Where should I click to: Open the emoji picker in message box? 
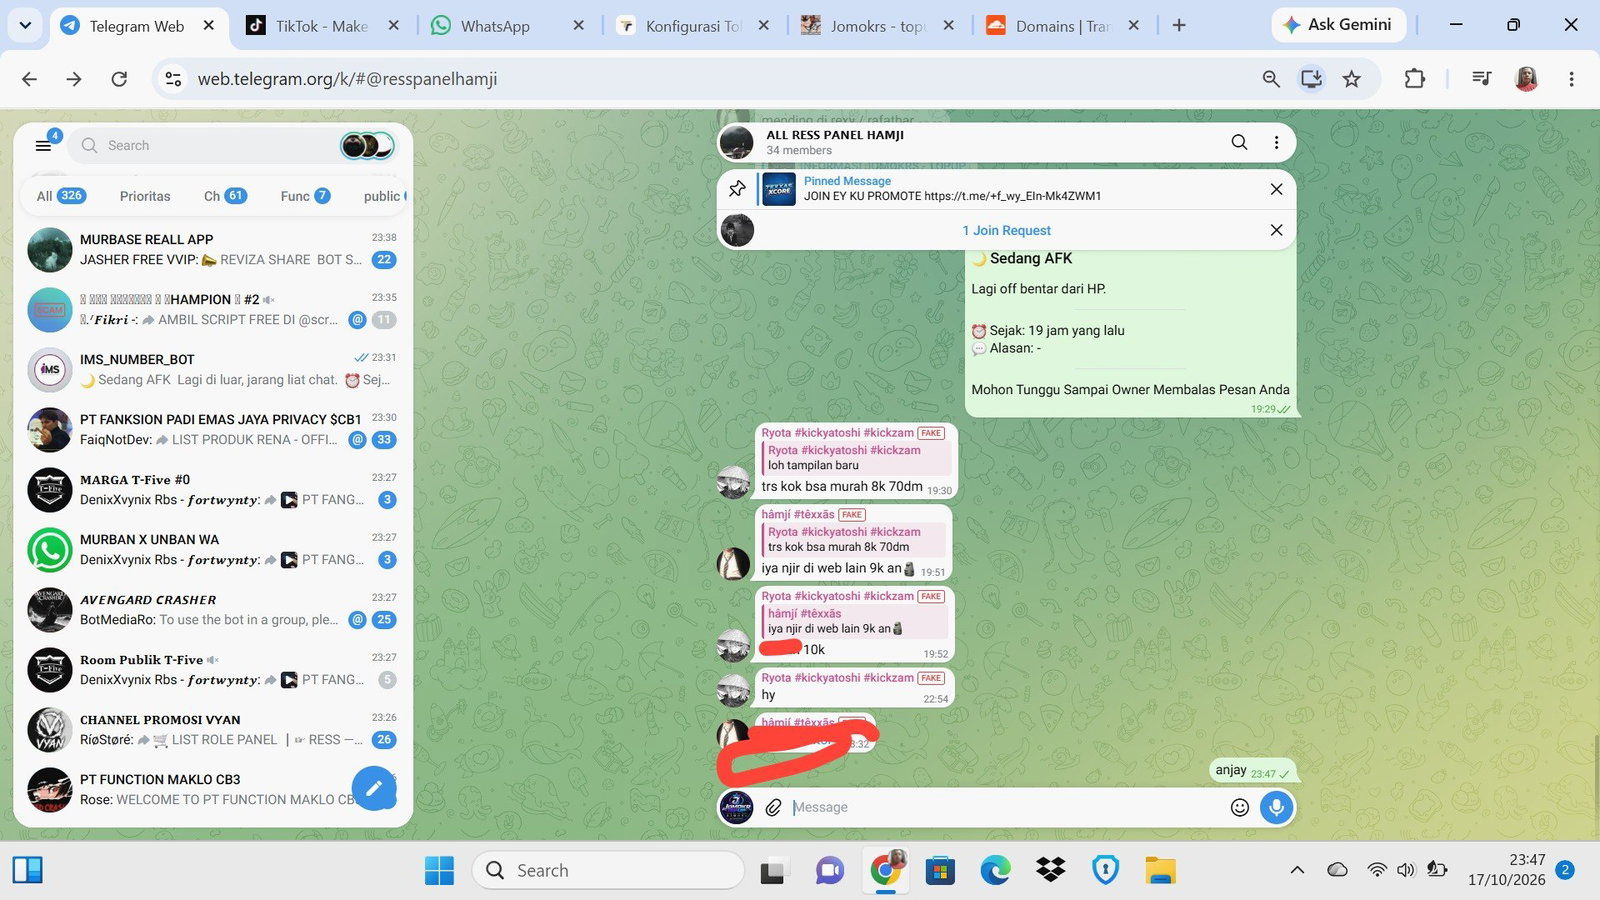point(1240,807)
